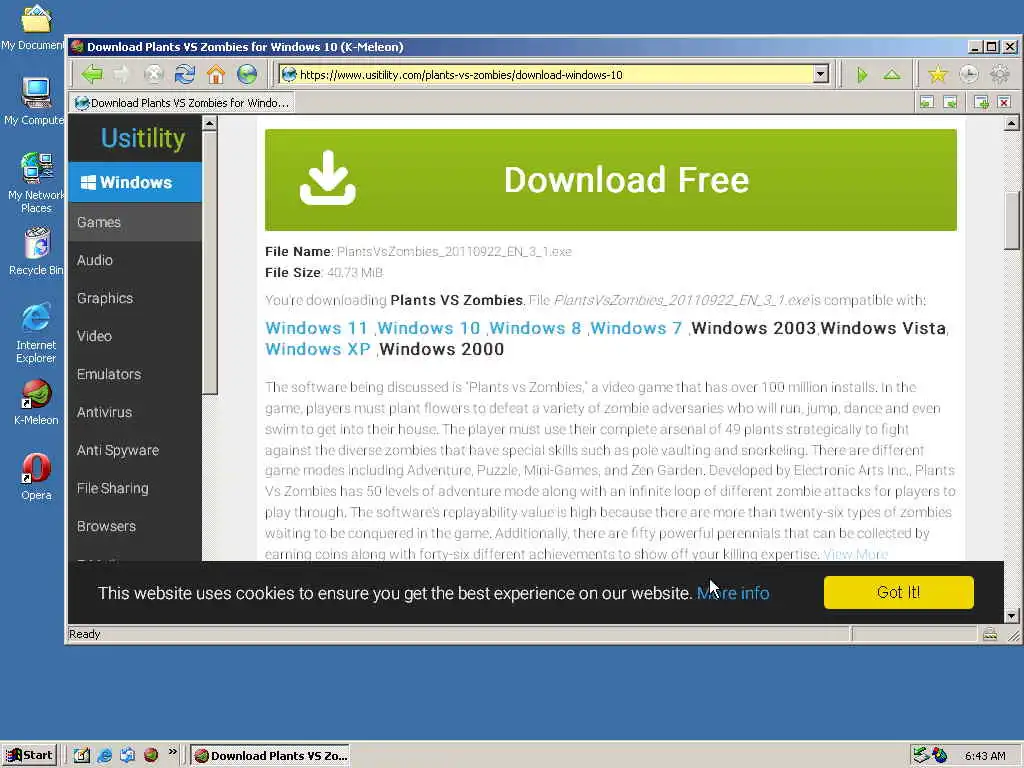Follow the Windows 7 compatibility link
The width and height of the screenshot is (1024, 768).
[x=636, y=328]
